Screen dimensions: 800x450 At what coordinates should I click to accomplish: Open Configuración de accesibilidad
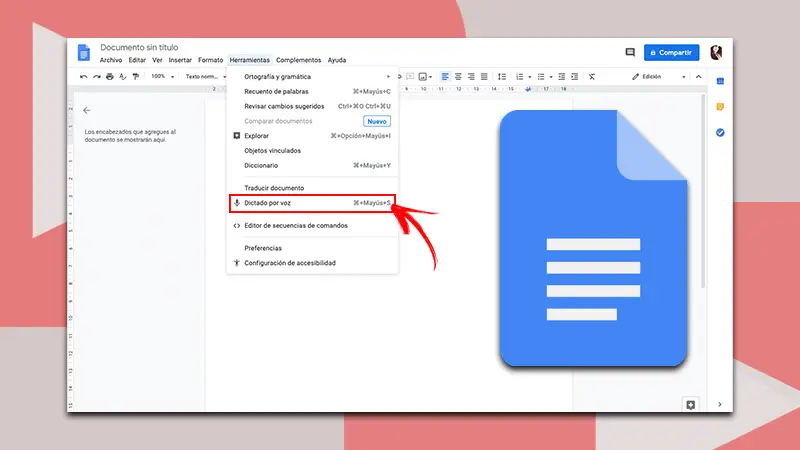click(x=312, y=263)
